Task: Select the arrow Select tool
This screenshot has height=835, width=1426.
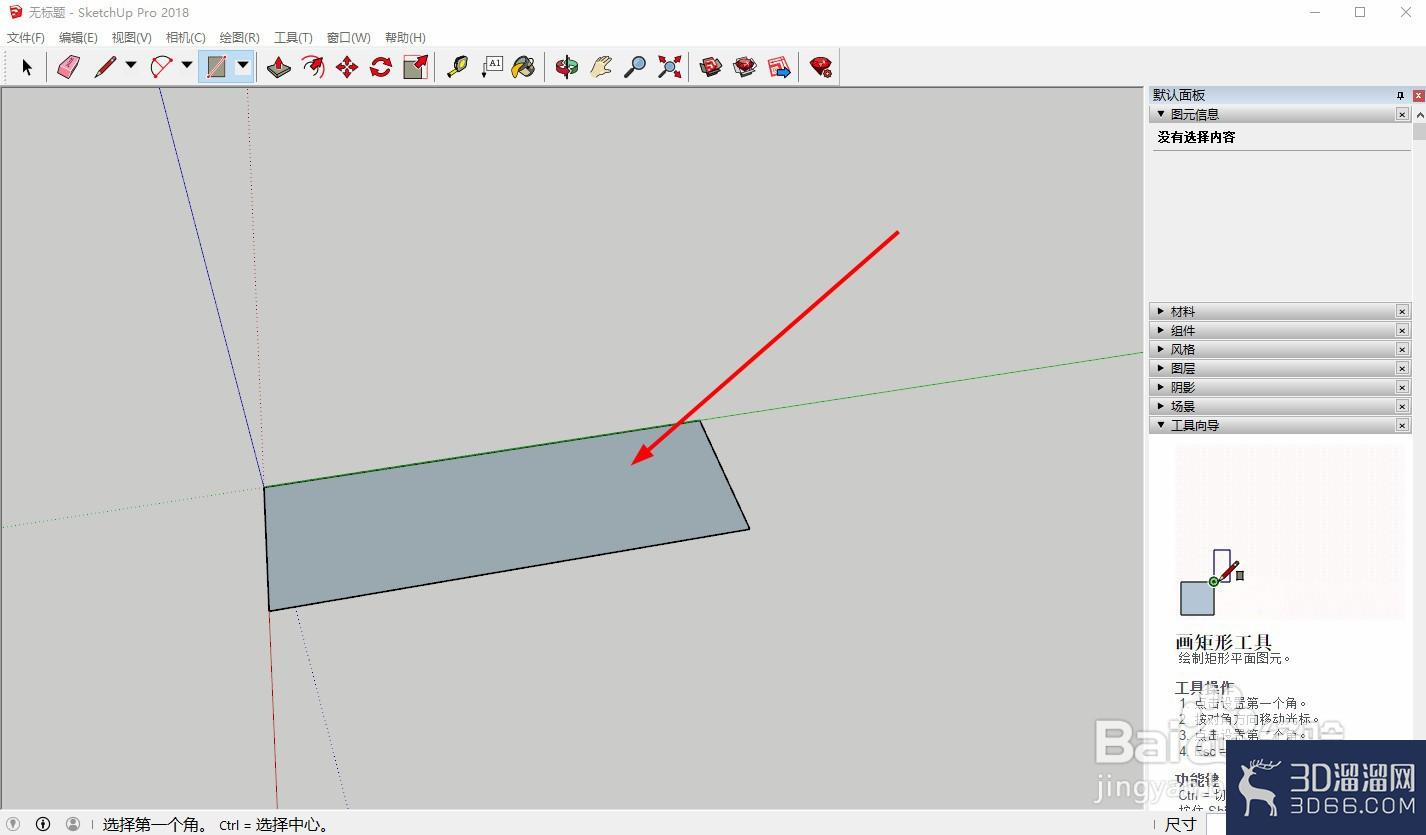Action: coord(27,67)
